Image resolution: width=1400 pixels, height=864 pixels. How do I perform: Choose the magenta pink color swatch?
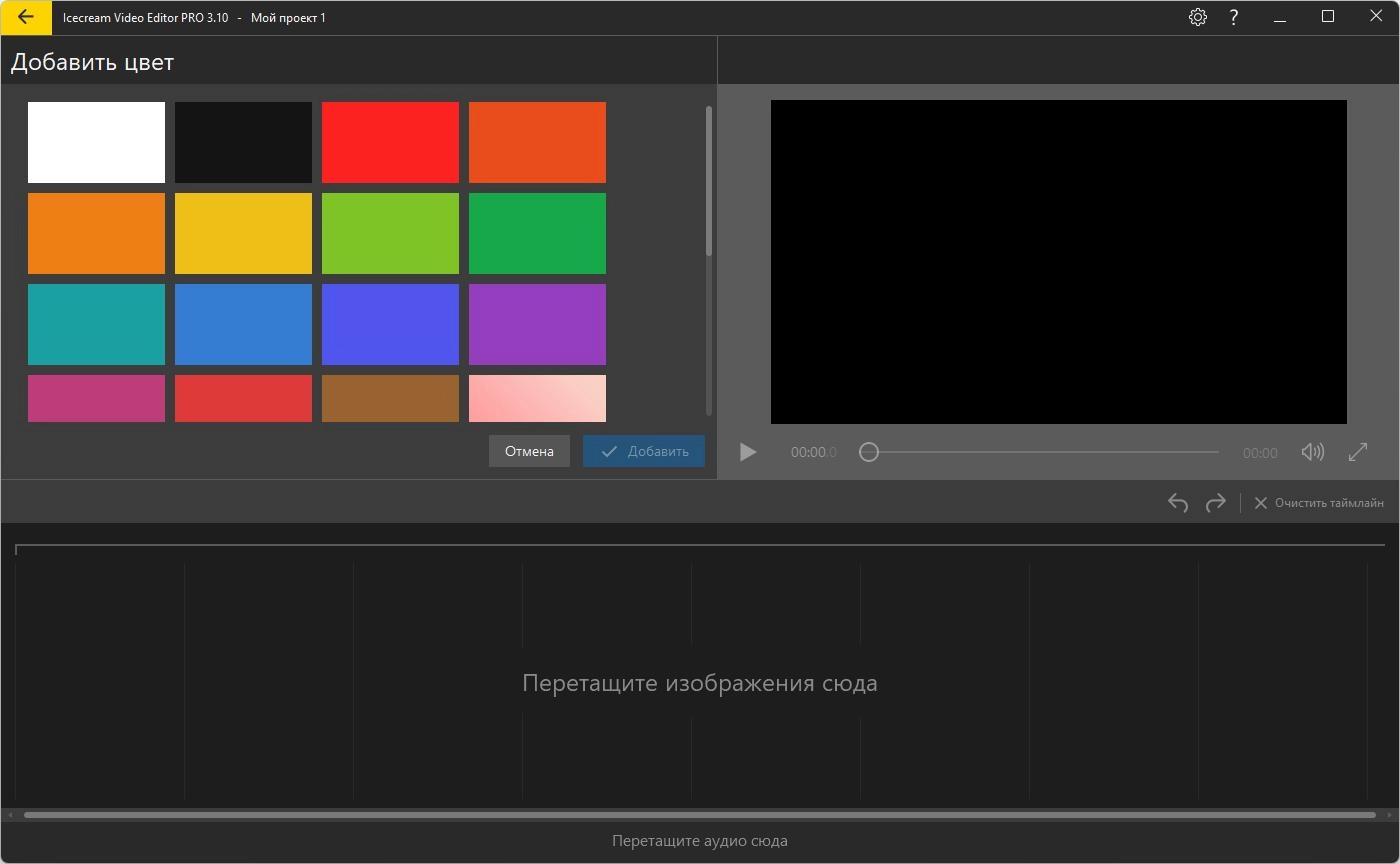96,398
